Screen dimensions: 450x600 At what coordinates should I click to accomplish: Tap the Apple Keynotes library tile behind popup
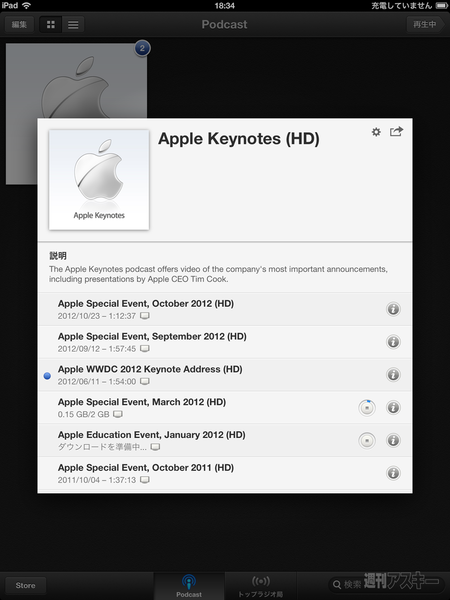point(76,81)
